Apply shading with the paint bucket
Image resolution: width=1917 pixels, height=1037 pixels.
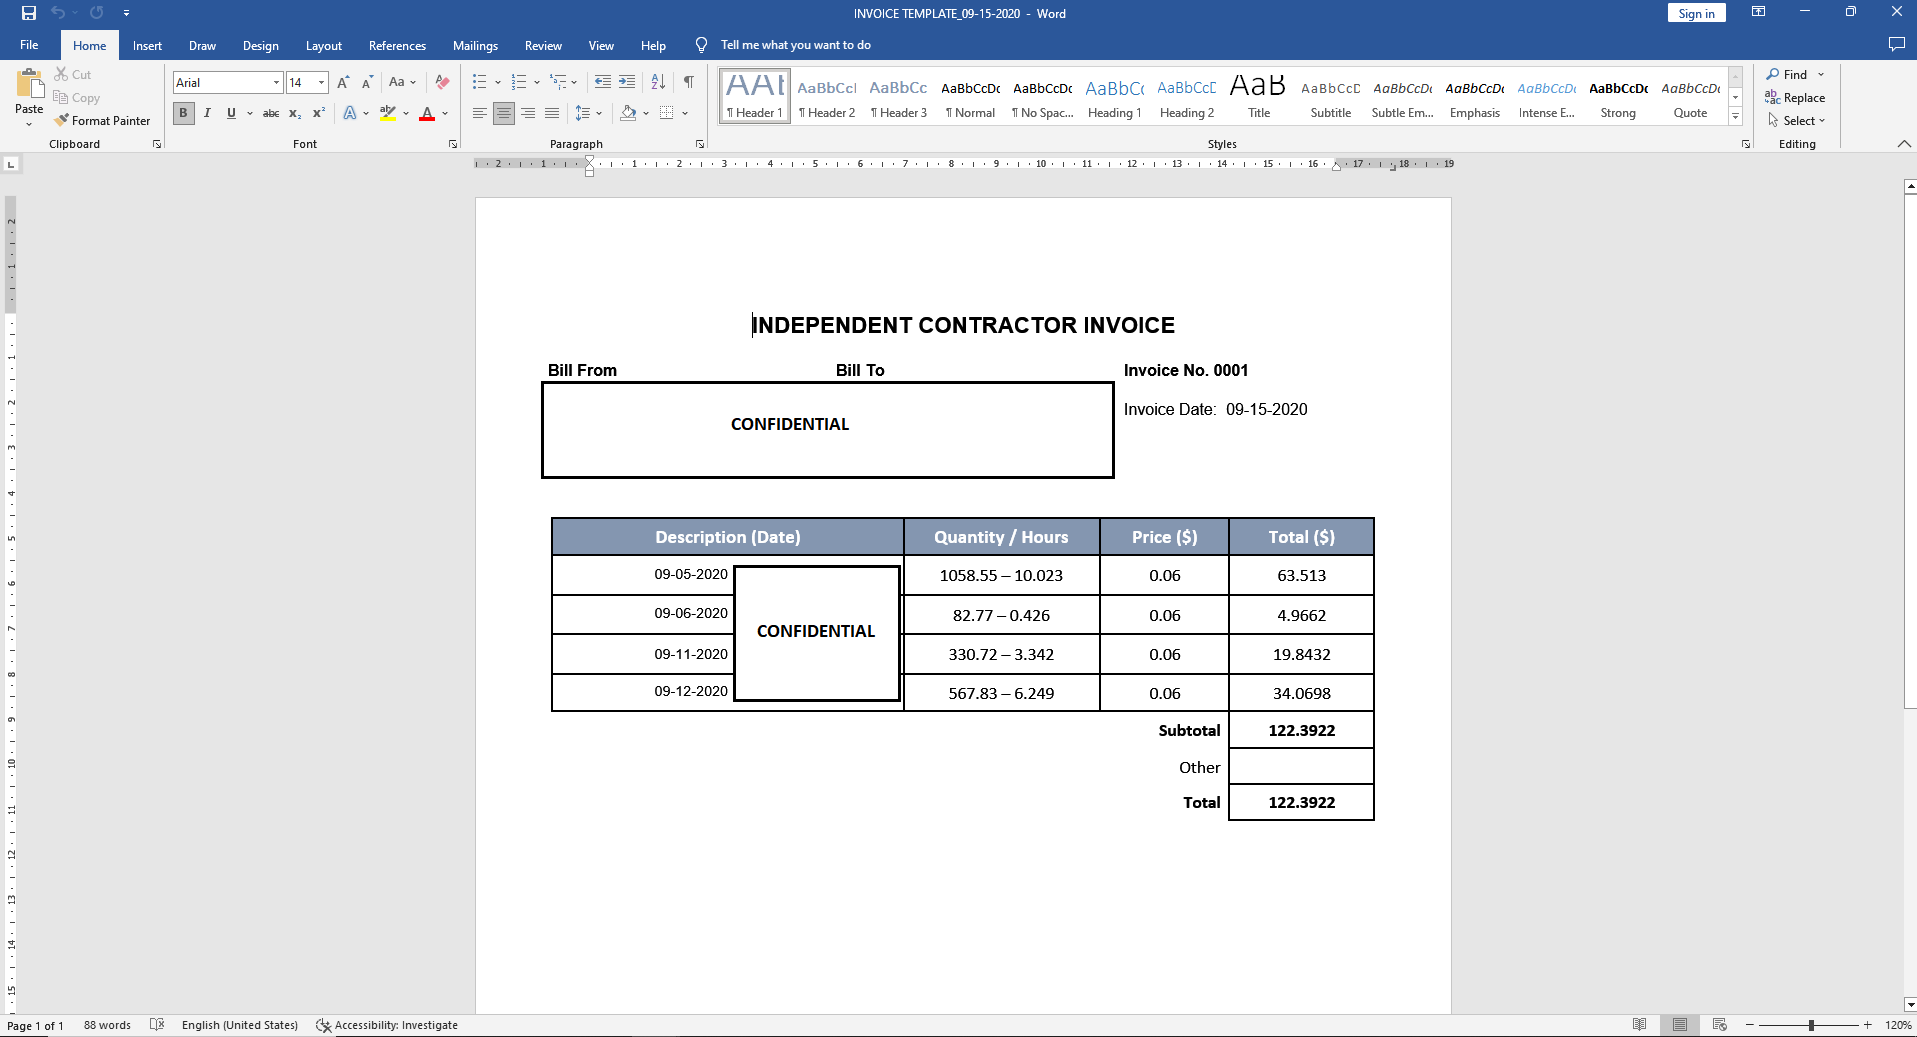[x=628, y=114]
